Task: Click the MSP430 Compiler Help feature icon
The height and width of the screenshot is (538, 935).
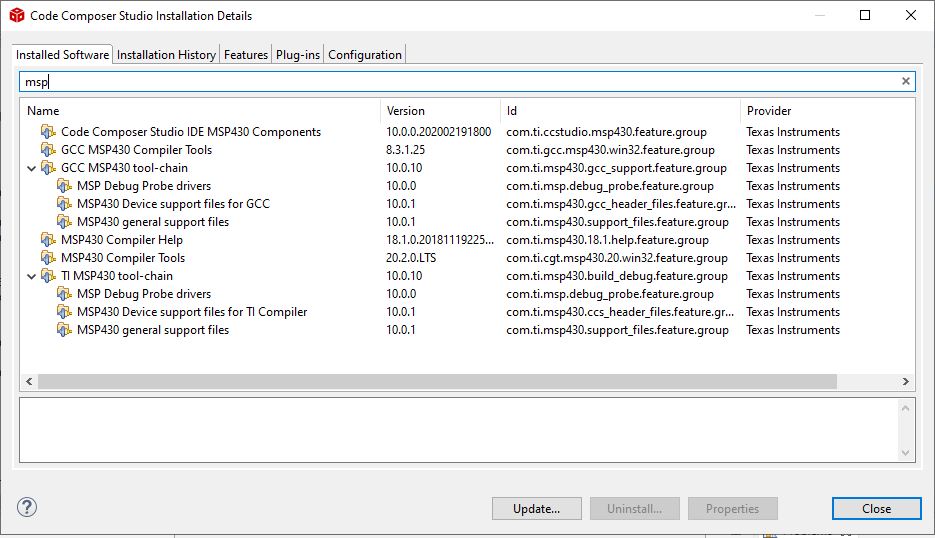Action: [48, 240]
